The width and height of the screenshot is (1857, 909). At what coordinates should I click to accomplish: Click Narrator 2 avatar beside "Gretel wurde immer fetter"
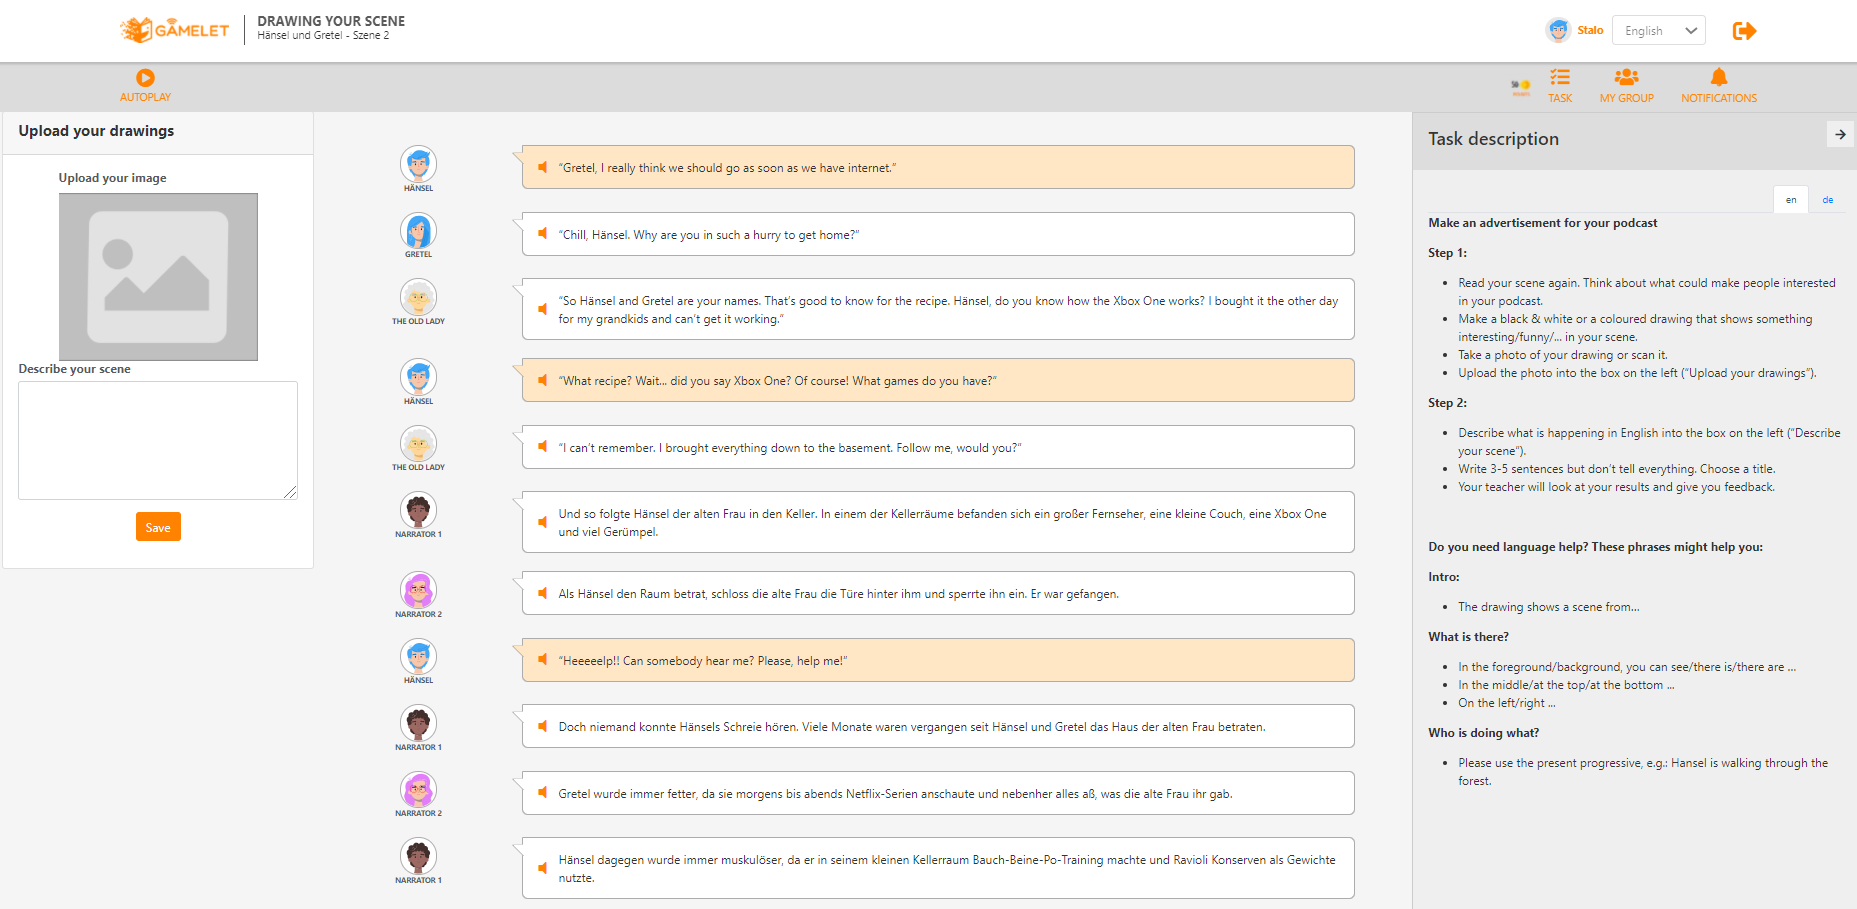coord(418,789)
